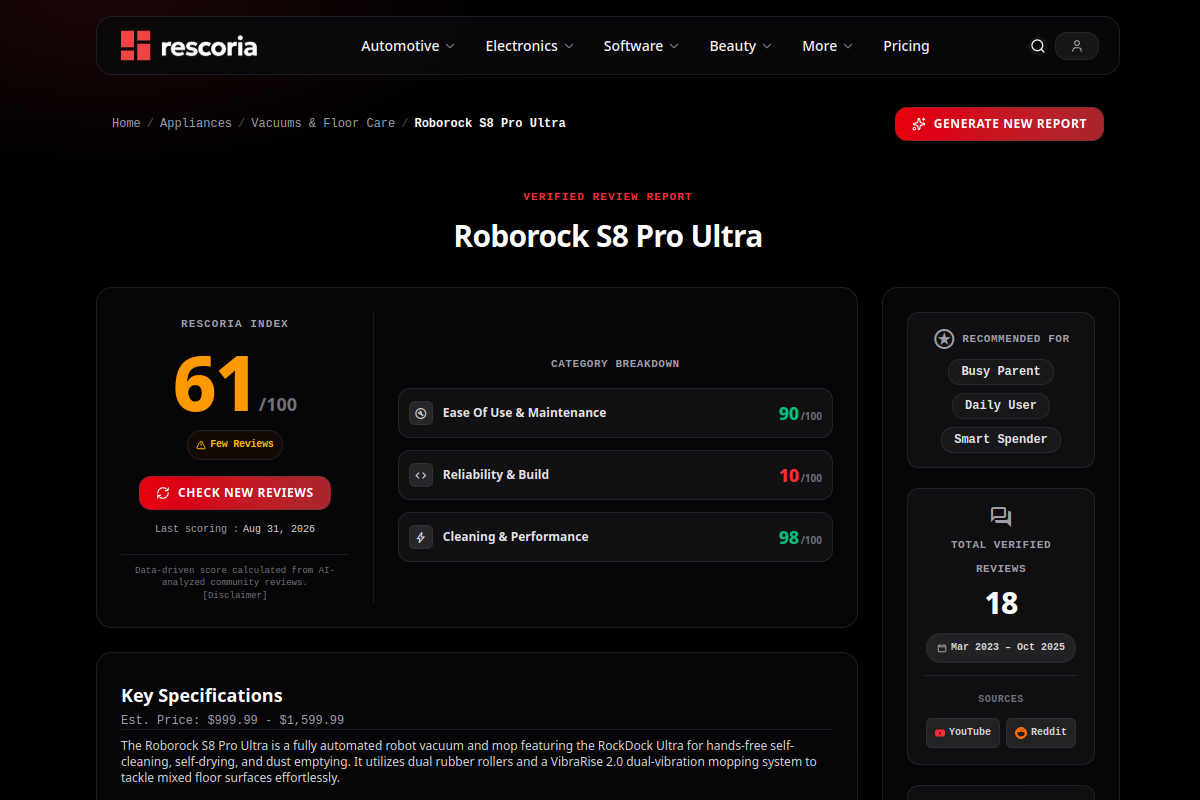Click the Mar 2023 – Oct 2025 date pill
The width and height of the screenshot is (1200, 800).
[x=1001, y=648]
